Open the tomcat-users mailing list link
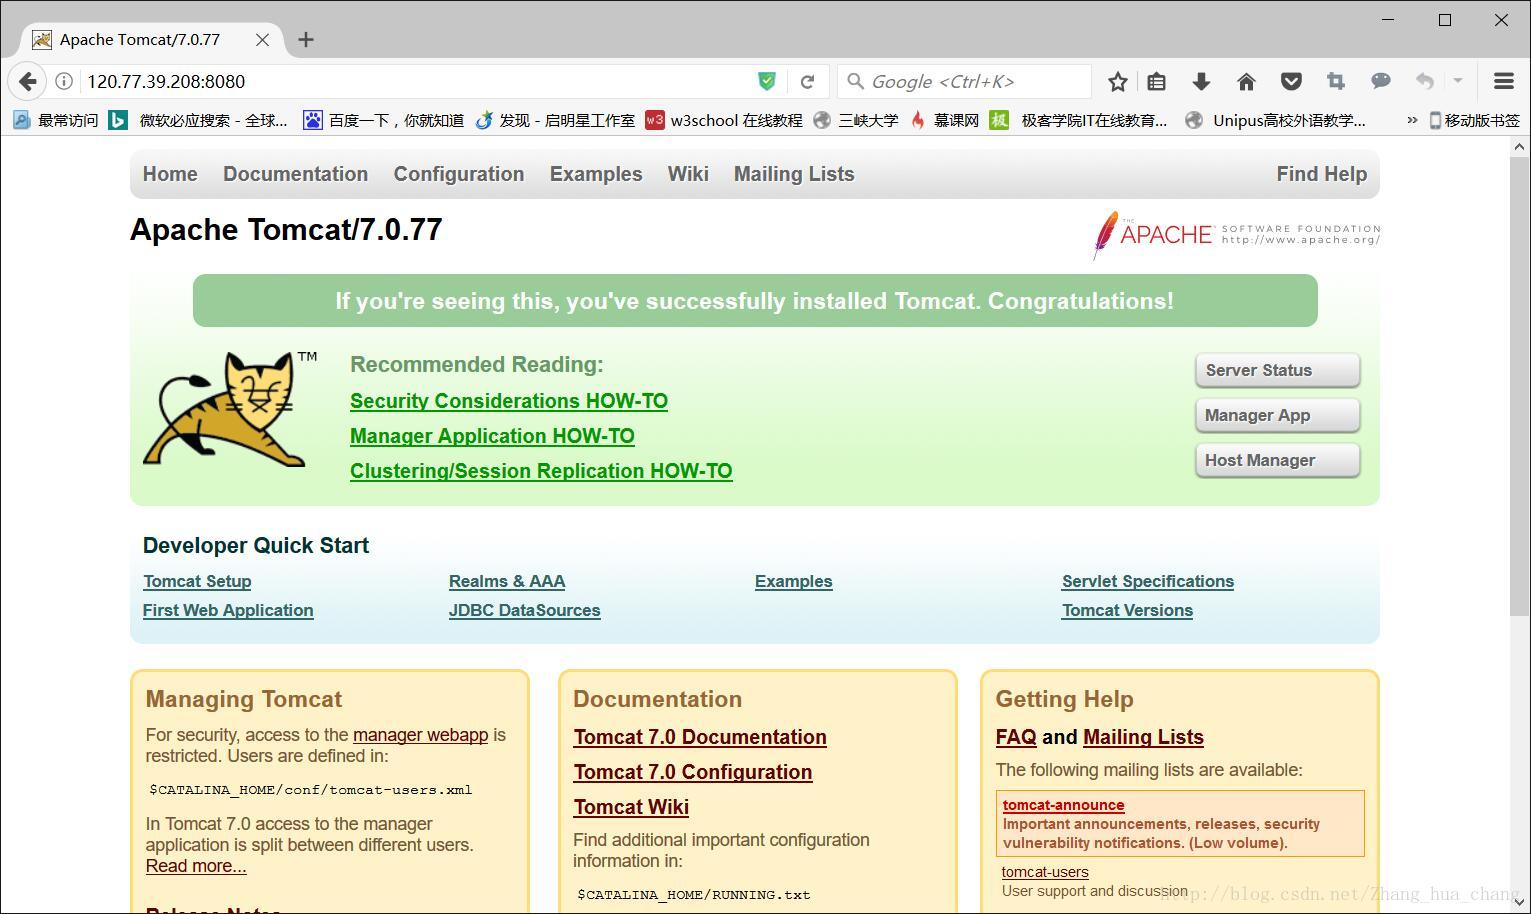This screenshot has height=914, width=1531. point(1045,872)
